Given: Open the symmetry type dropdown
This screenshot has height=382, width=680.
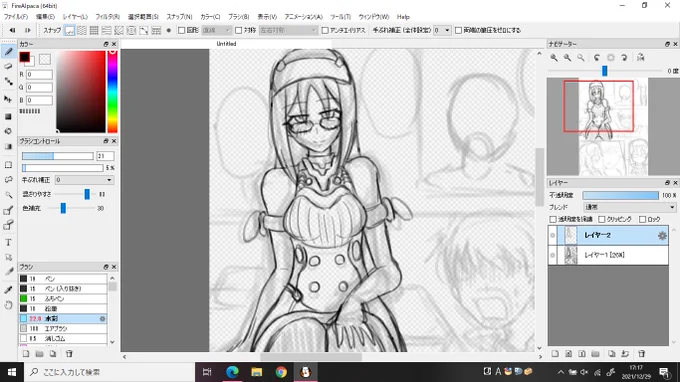Looking at the screenshot, I should click(288, 30).
